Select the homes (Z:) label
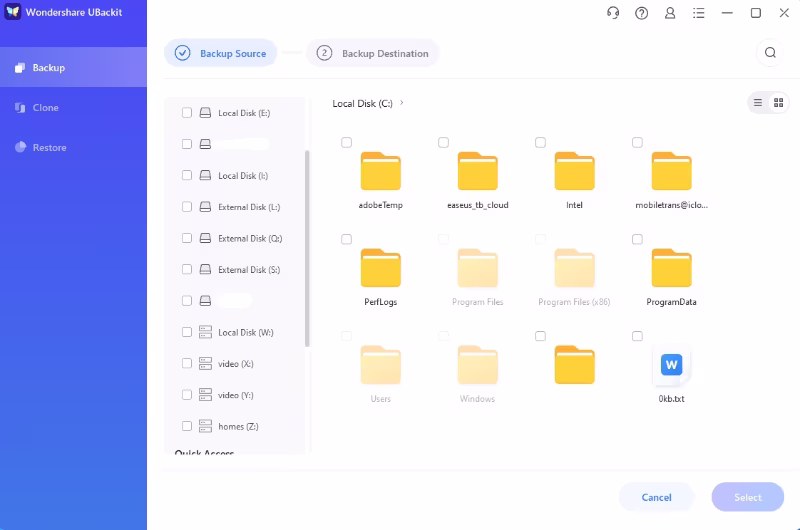The width and height of the screenshot is (800, 530). tap(238, 426)
